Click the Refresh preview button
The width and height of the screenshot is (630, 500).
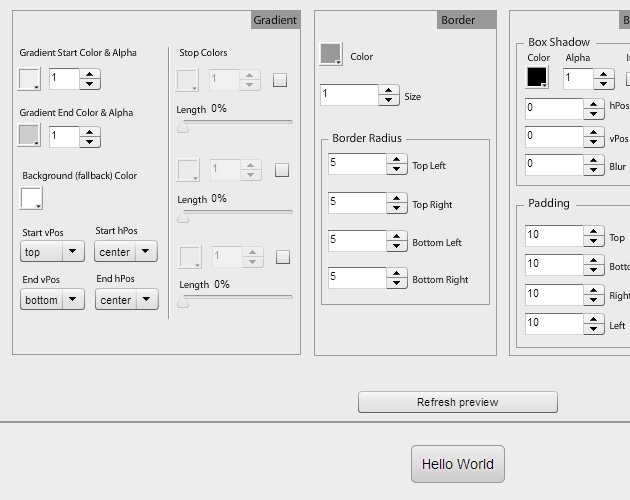click(x=457, y=402)
